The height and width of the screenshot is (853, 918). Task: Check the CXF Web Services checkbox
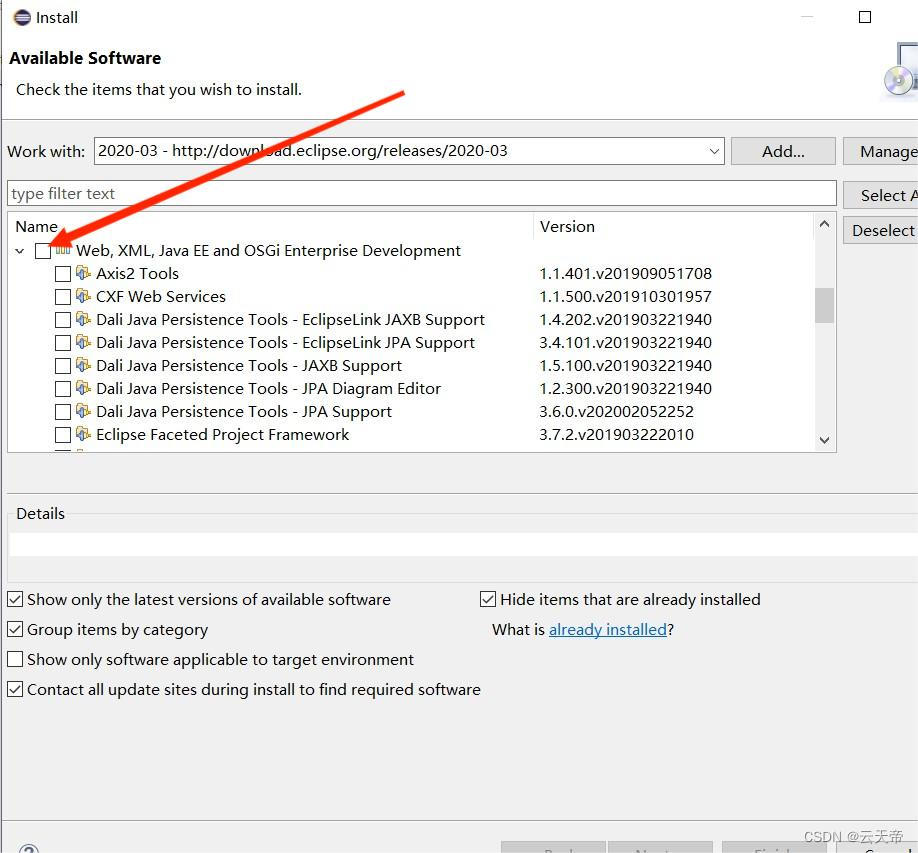coord(63,297)
